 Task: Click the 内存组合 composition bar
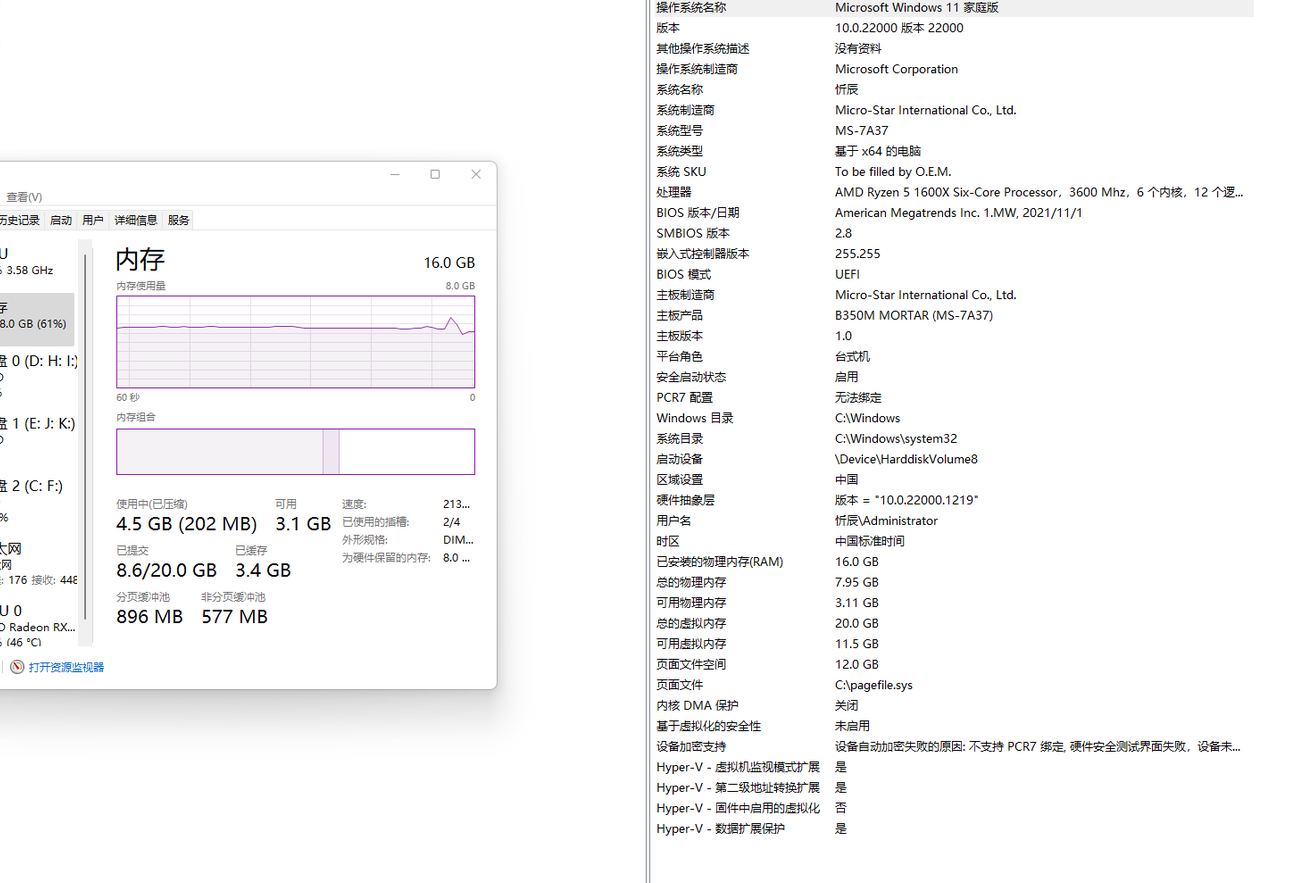pos(295,451)
